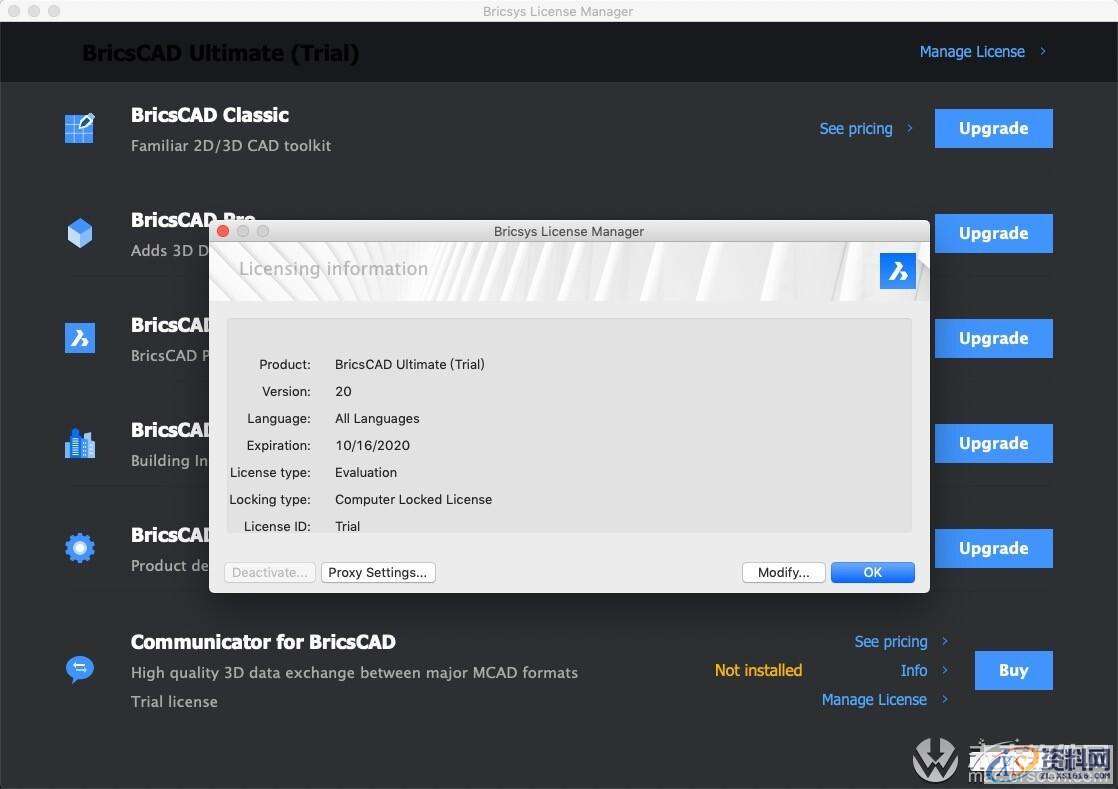Viewport: 1118px width, 789px height.
Task: Click the BricsCAD BIM buildings icon
Action: [x=79, y=443]
